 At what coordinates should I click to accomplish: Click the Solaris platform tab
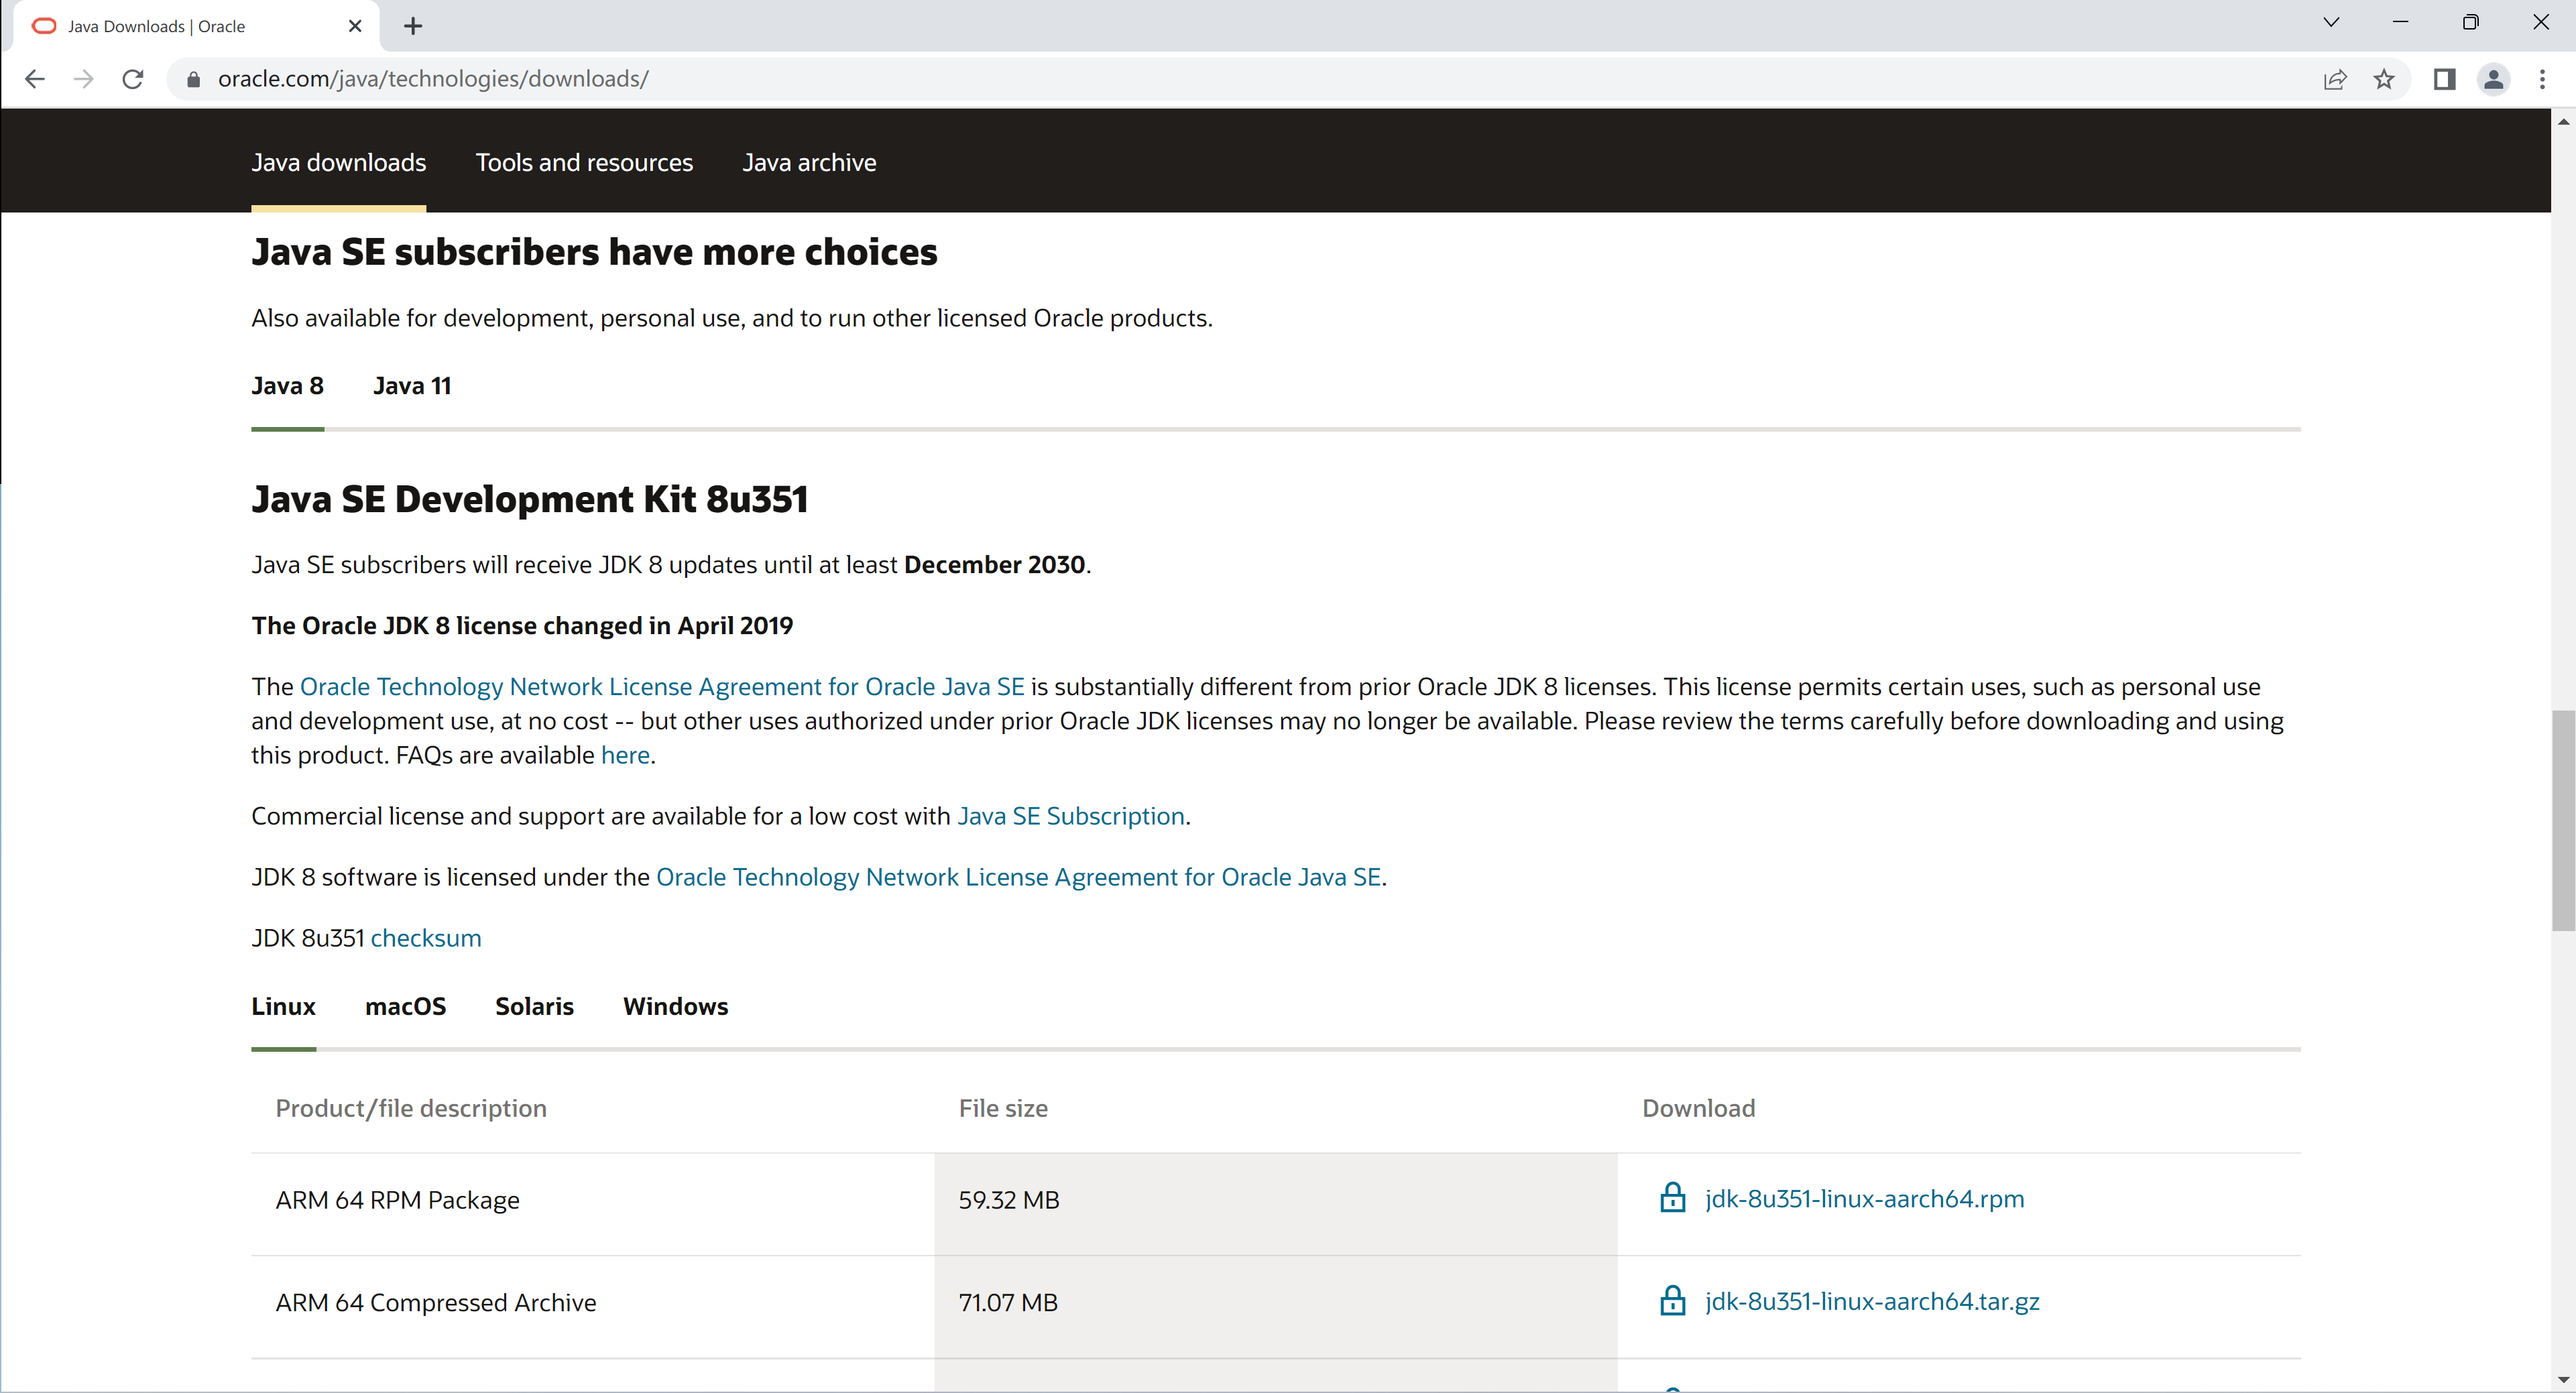click(x=534, y=1006)
